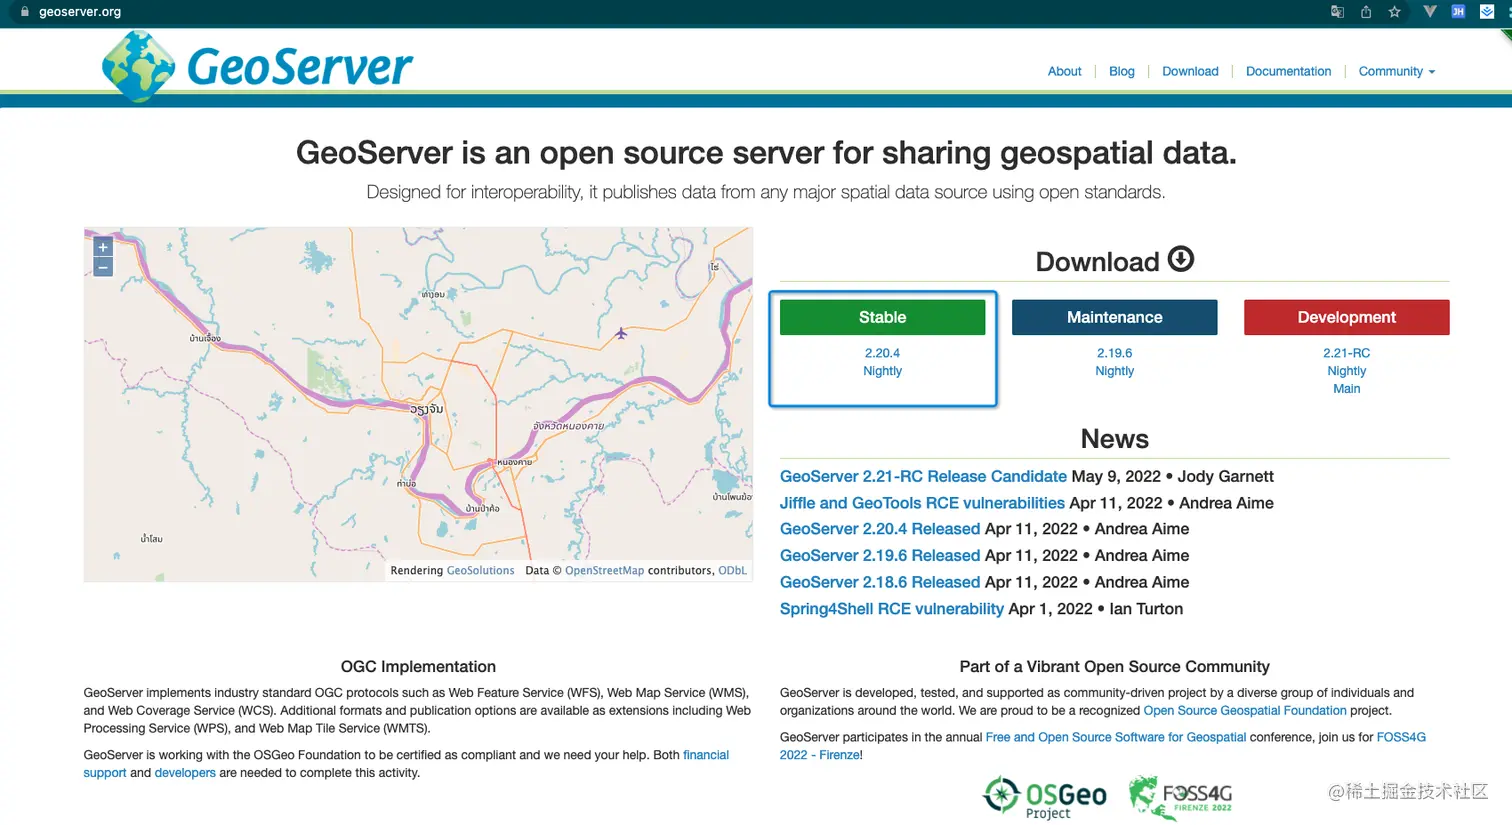Open stable version 2.20.4 link

(882, 353)
